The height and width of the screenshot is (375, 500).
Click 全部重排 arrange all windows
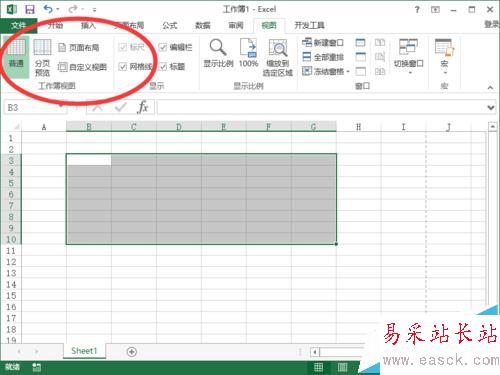pyautogui.click(x=323, y=57)
